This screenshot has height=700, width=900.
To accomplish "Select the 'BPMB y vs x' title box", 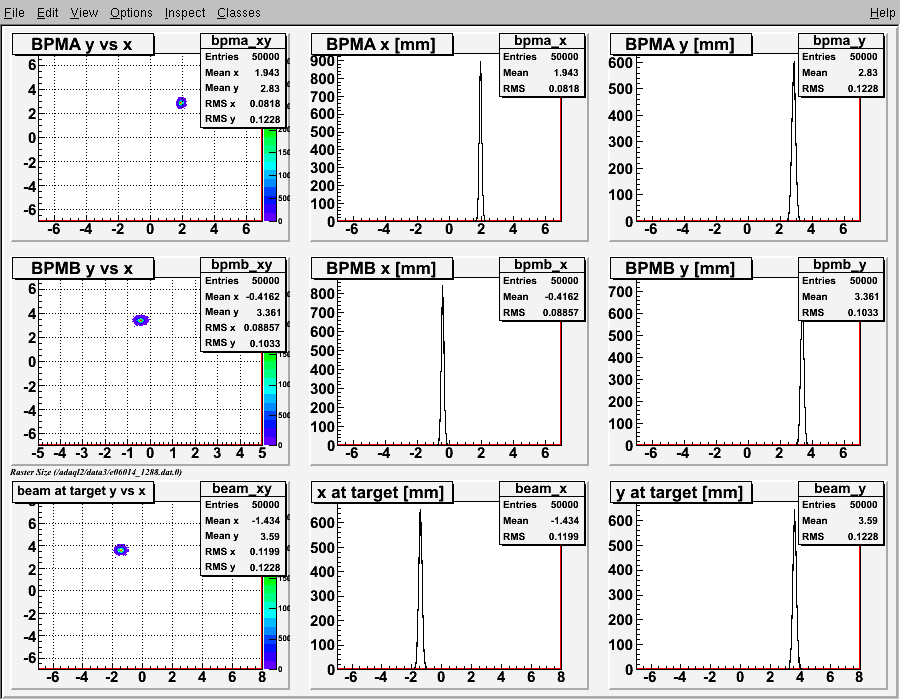I will pos(83,268).
